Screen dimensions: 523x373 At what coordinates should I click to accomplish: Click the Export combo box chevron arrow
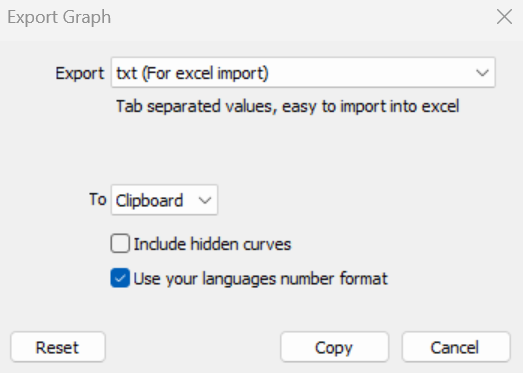482,73
